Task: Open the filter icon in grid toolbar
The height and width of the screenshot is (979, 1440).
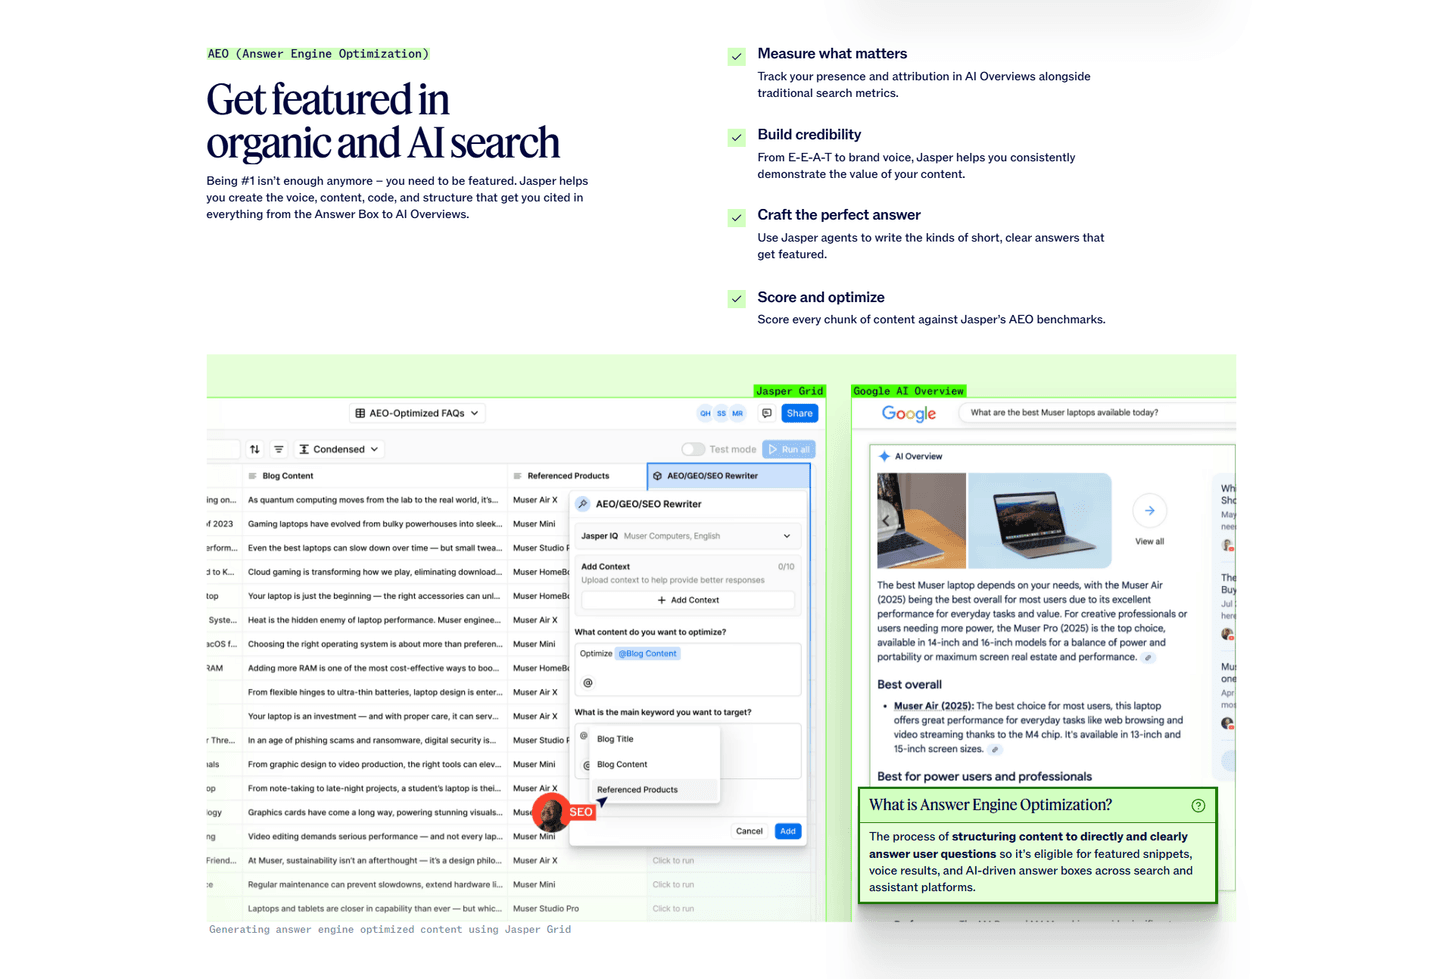Action: (279, 450)
